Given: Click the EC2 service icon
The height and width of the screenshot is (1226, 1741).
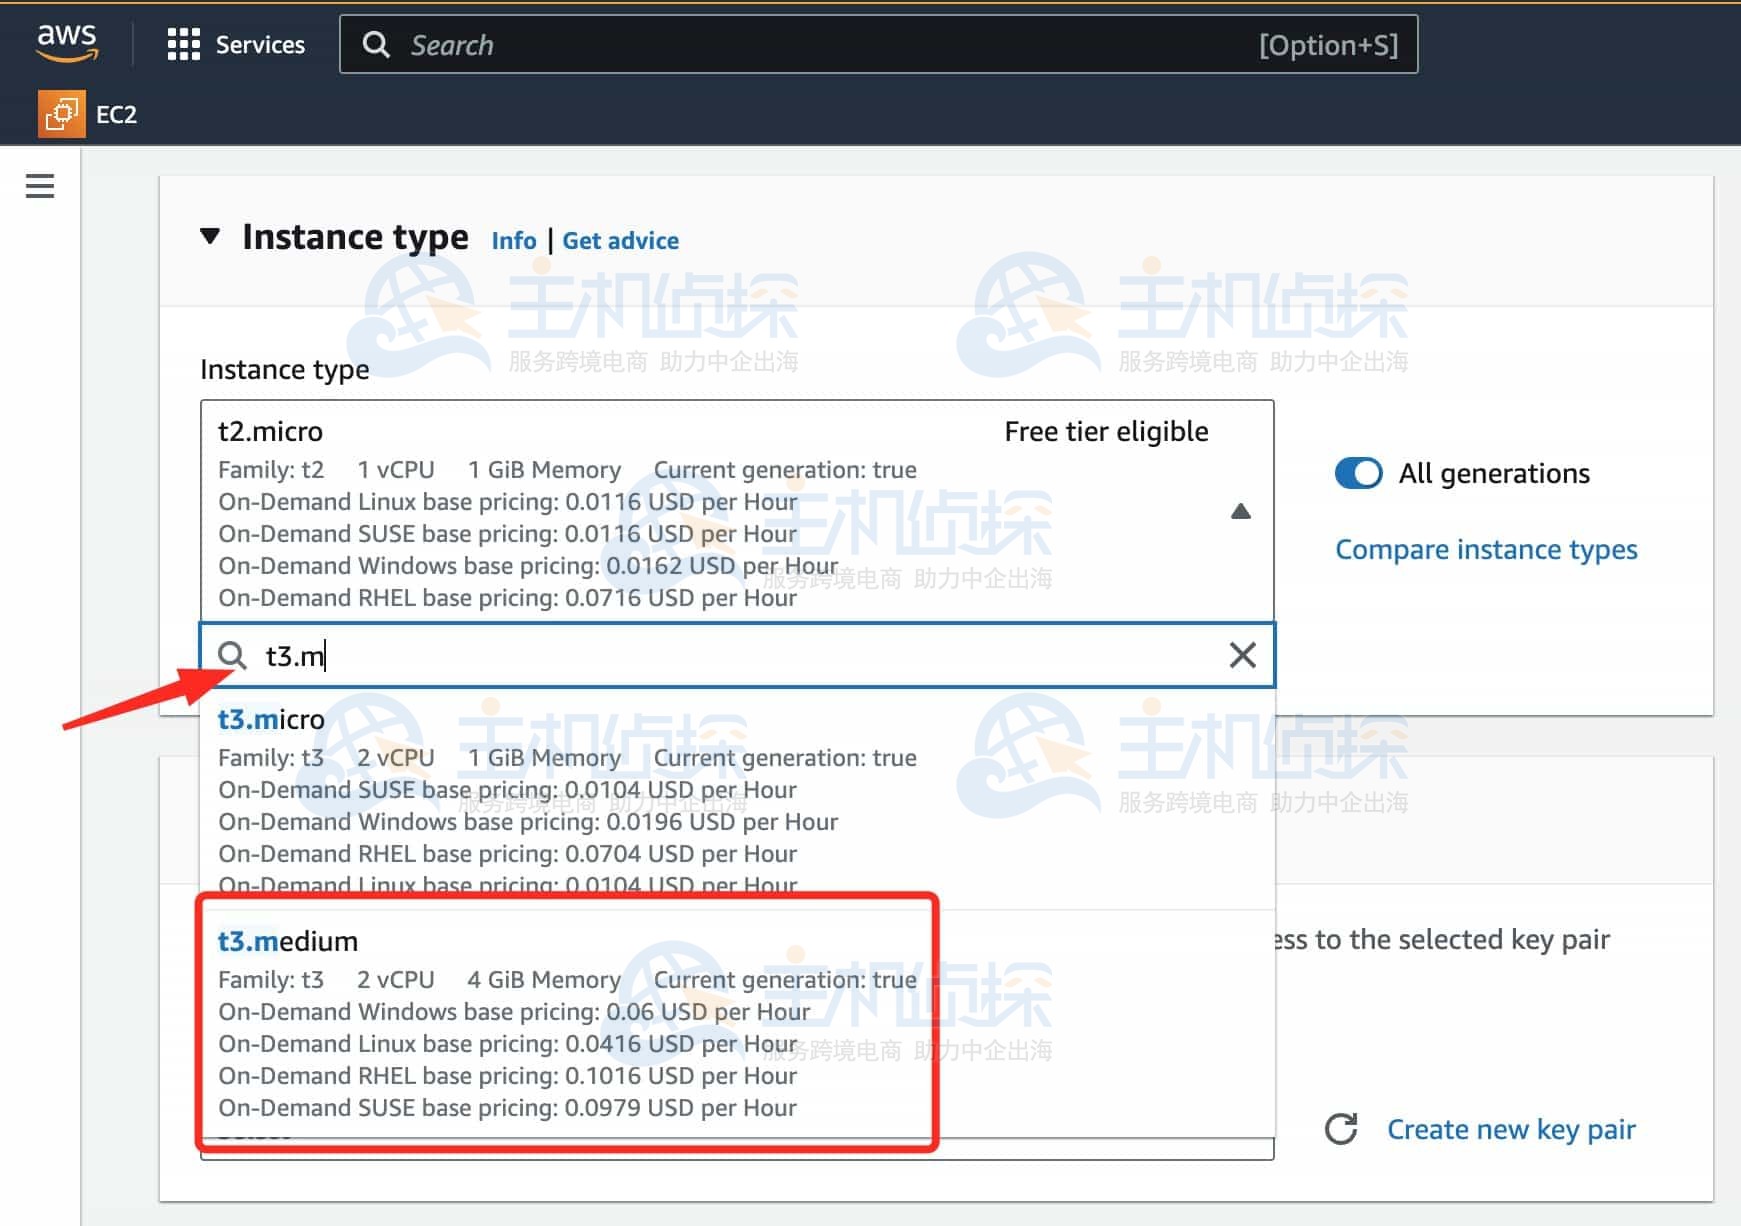Looking at the screenshot, I should tap(61, 114).
